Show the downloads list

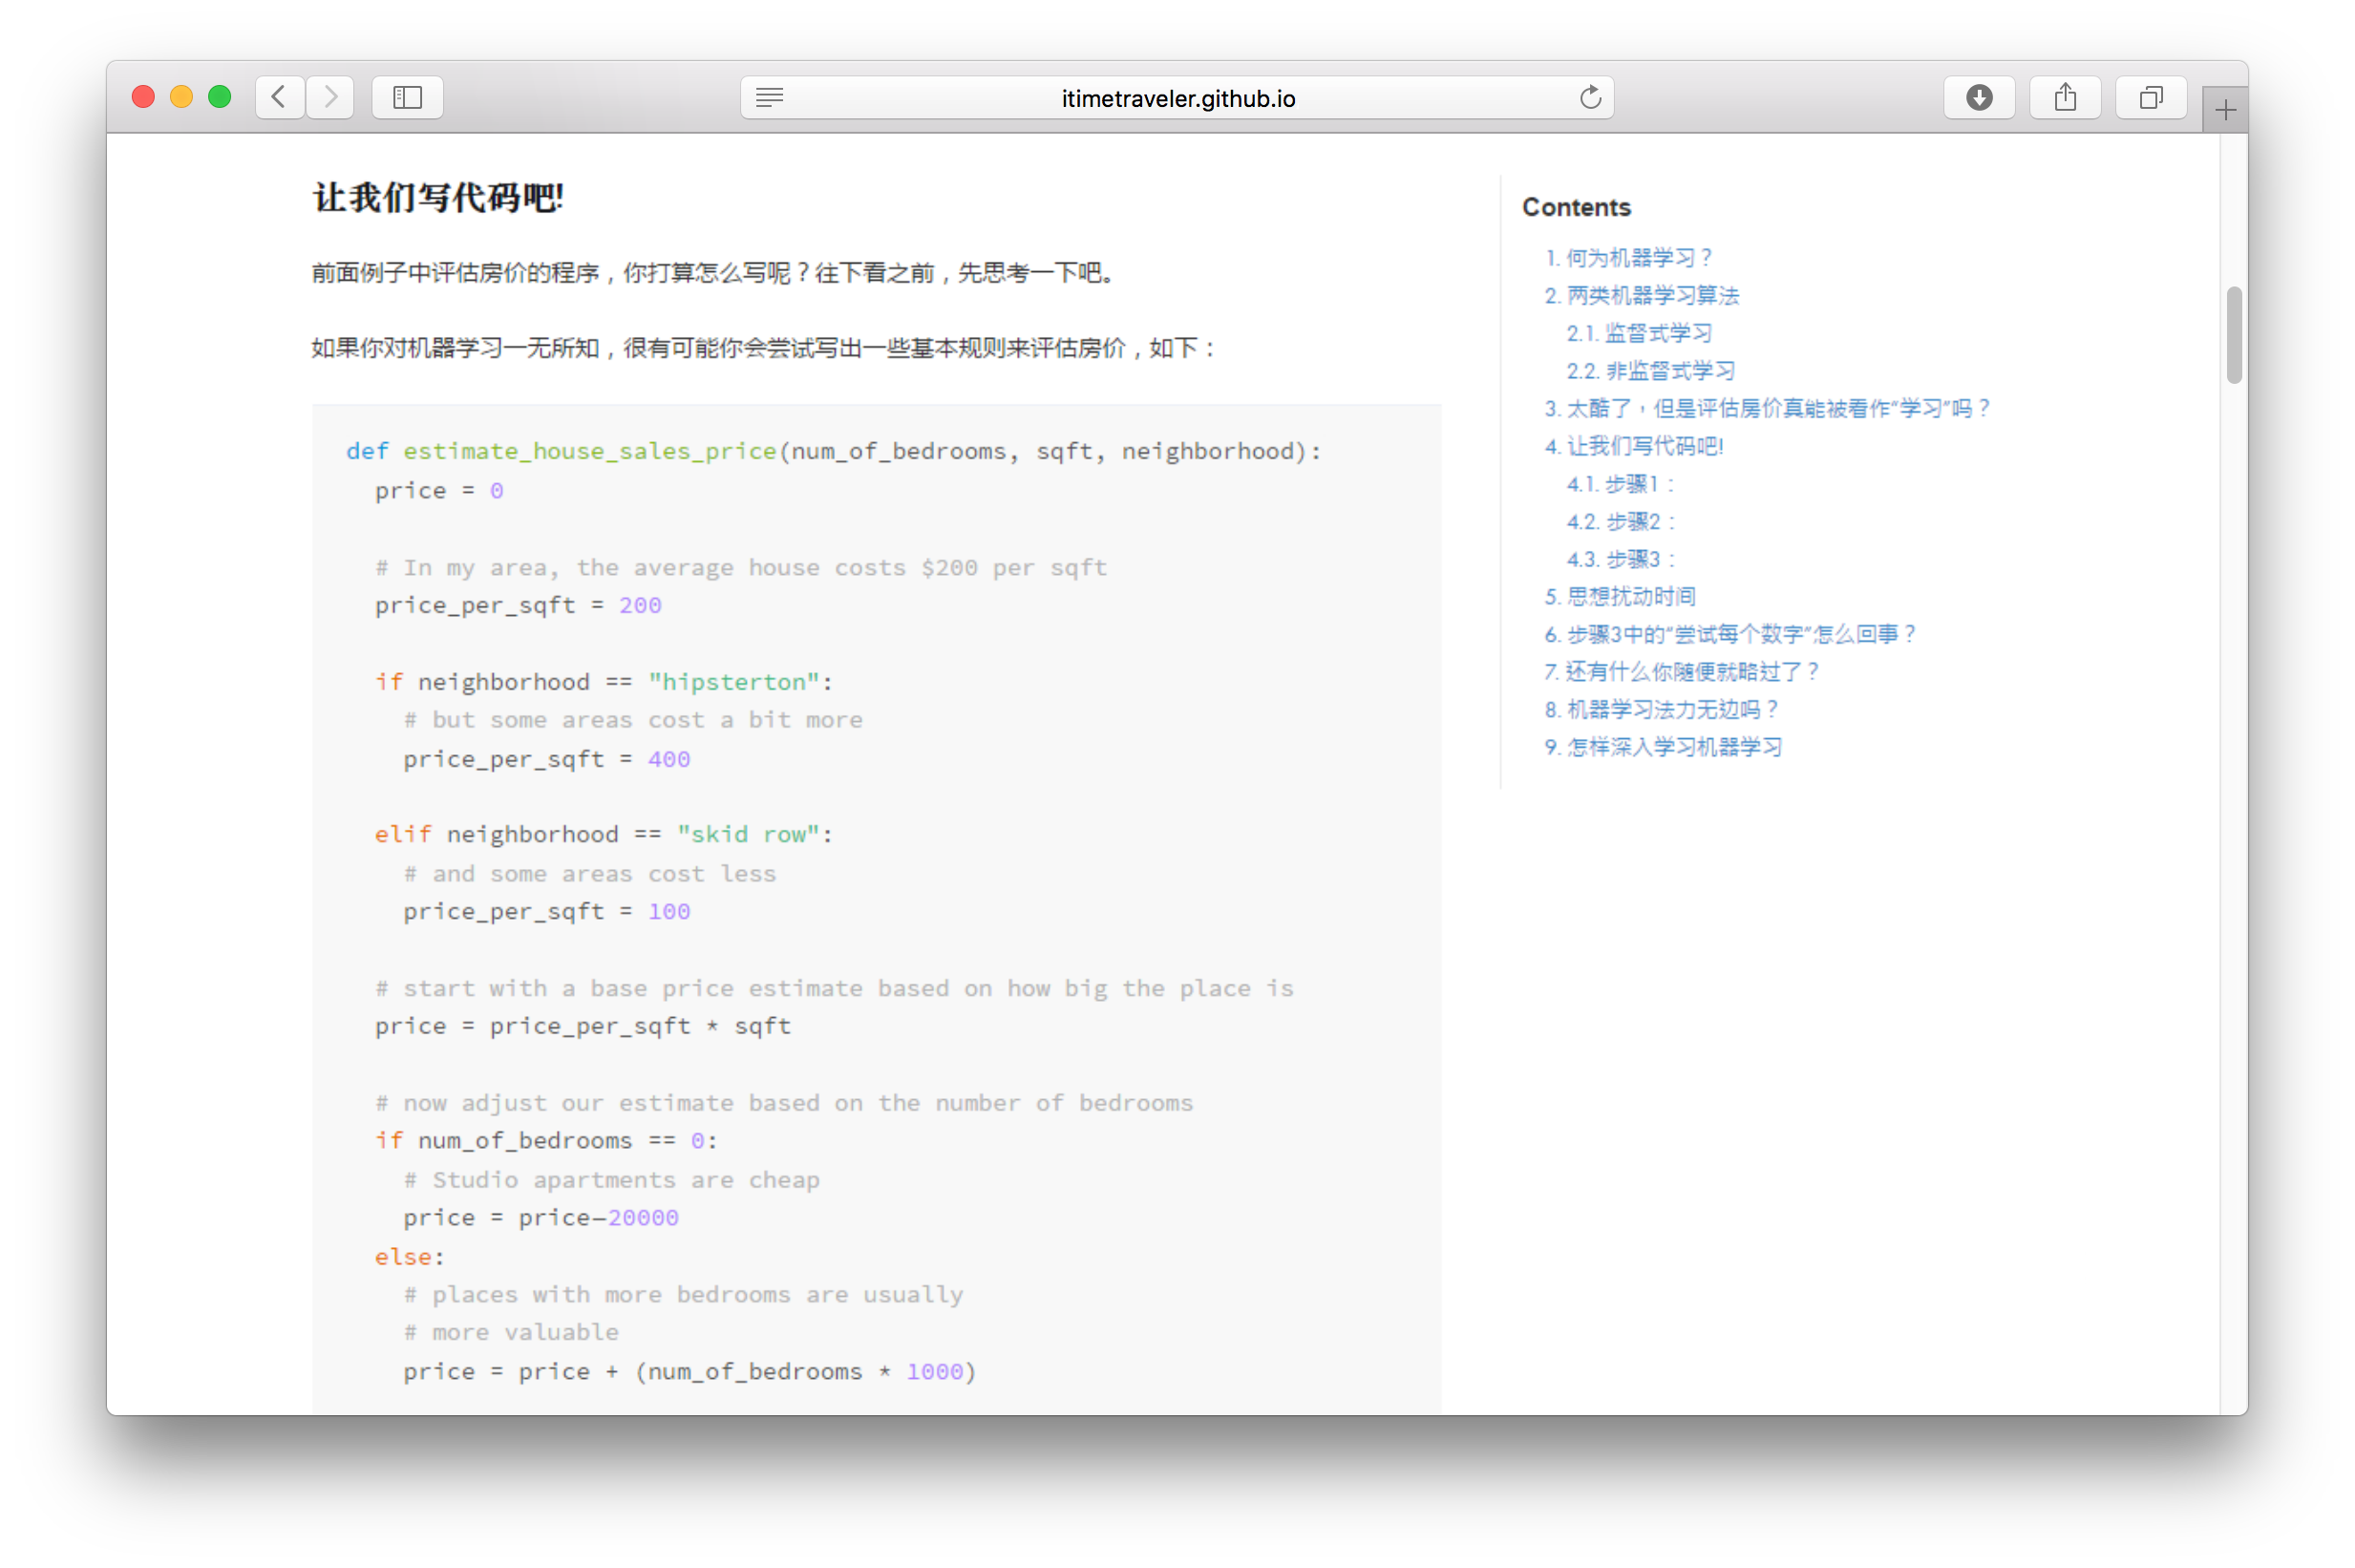click(x=1978, y=97)
